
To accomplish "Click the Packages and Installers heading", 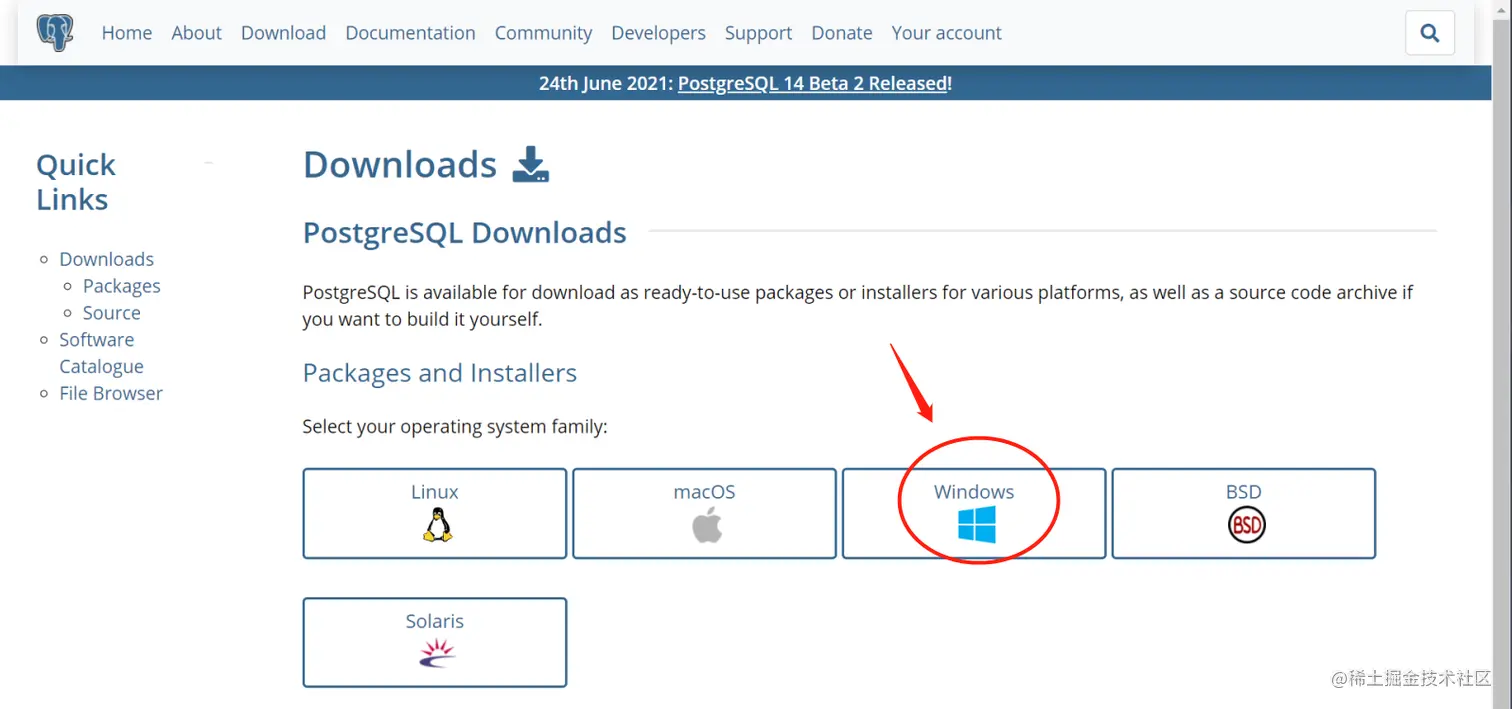I will click(x=440, y=373).
